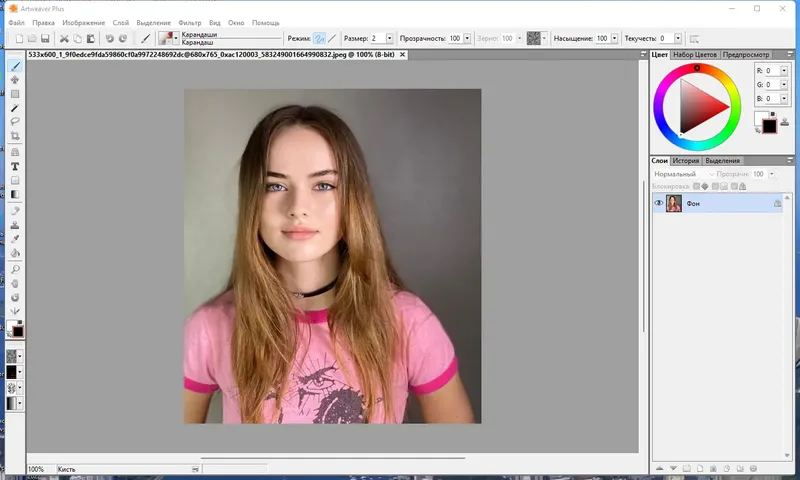Open the paper texture dropdown in toolbar
Image resolution: width=800 pixels, height=480 pixels.
pyautogui.click(x=544, y=39)
